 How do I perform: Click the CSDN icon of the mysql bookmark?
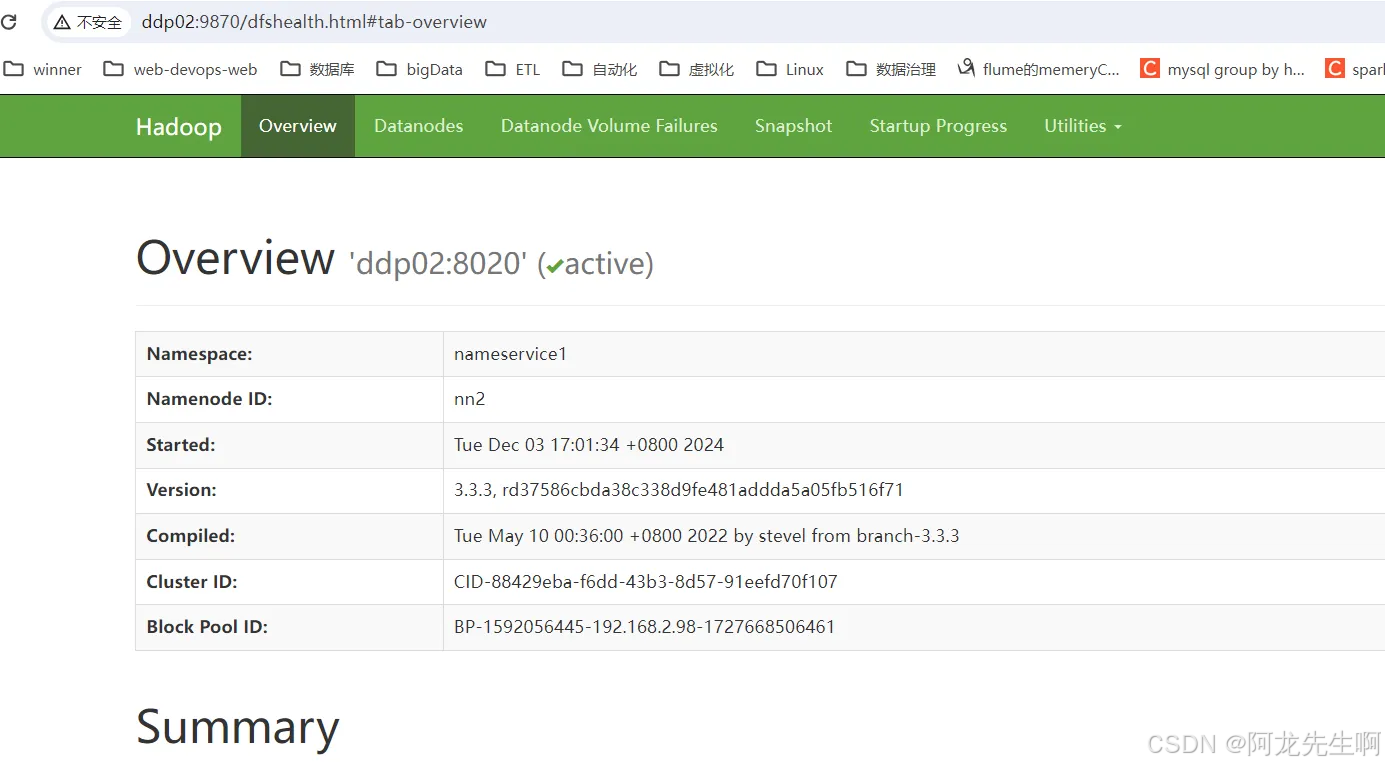coord(1149,68)
